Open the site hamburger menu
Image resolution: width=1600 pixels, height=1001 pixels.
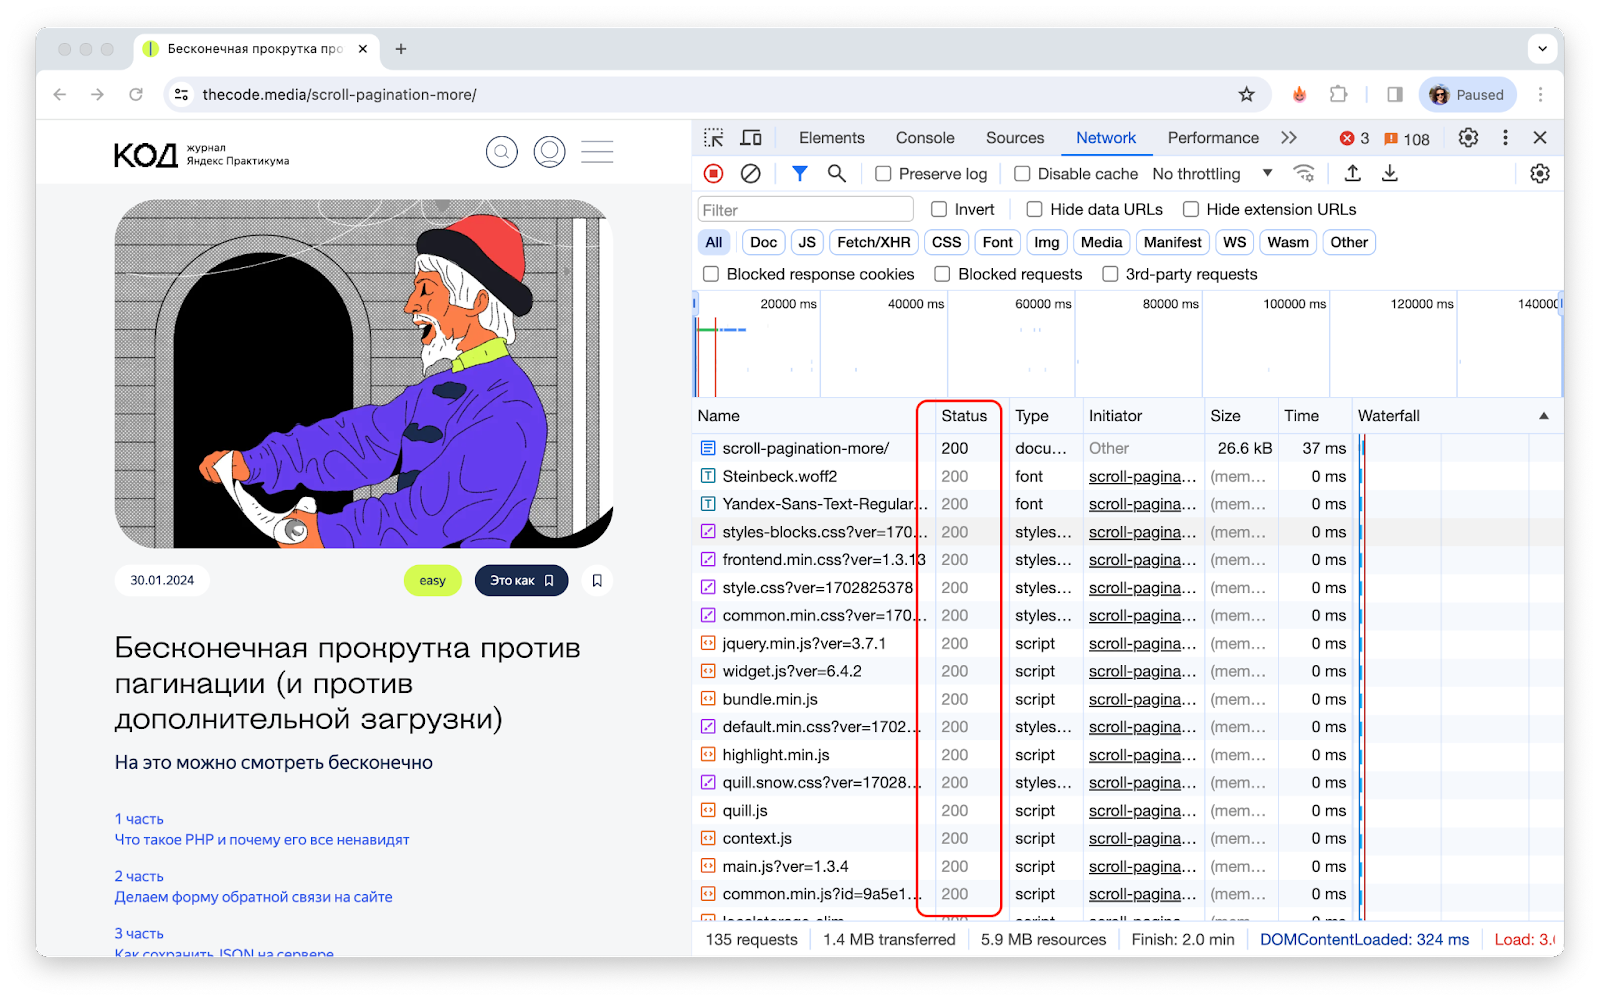[x=597, y=152]
